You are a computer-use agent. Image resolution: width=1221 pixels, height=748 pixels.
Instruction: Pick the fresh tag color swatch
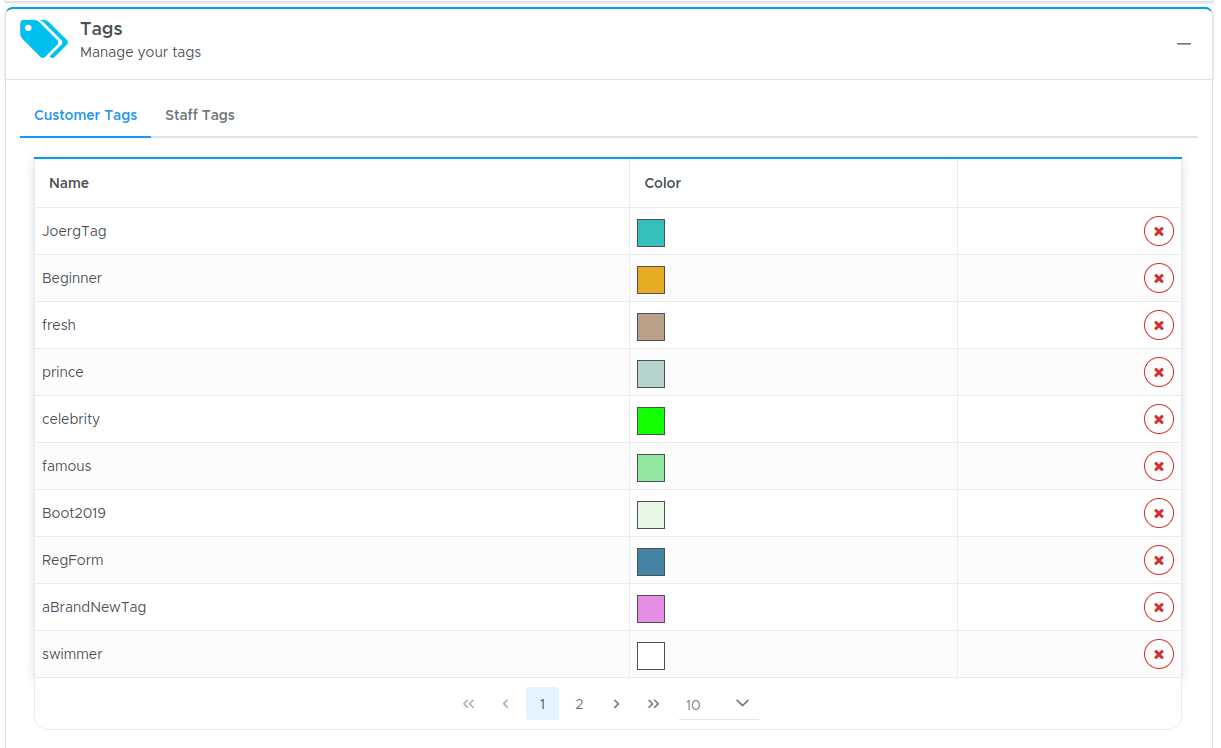point(651,327)
